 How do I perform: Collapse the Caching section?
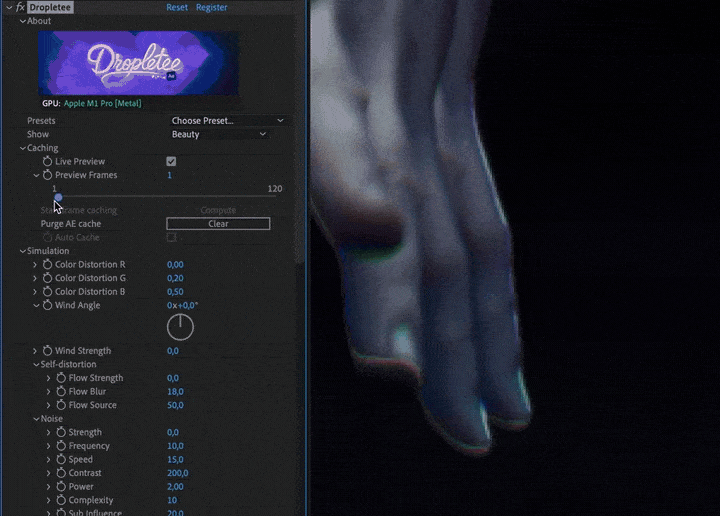pos(22,148)
